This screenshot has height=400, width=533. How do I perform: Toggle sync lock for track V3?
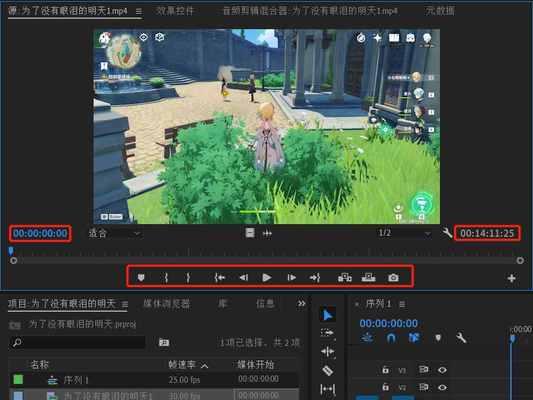pos(424,369)
